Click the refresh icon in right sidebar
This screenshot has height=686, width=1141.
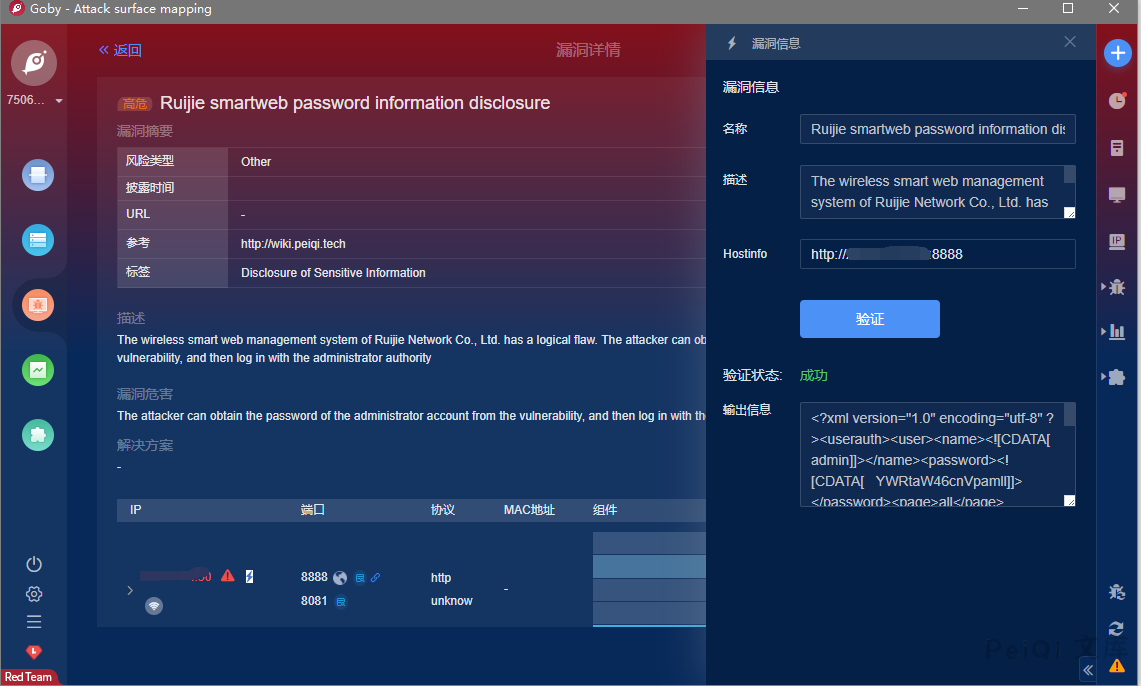click(x=1116, y=629)
